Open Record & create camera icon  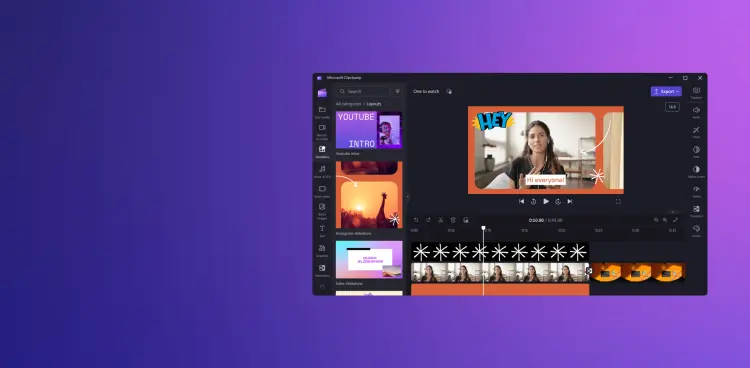click(x=322, y=128)
